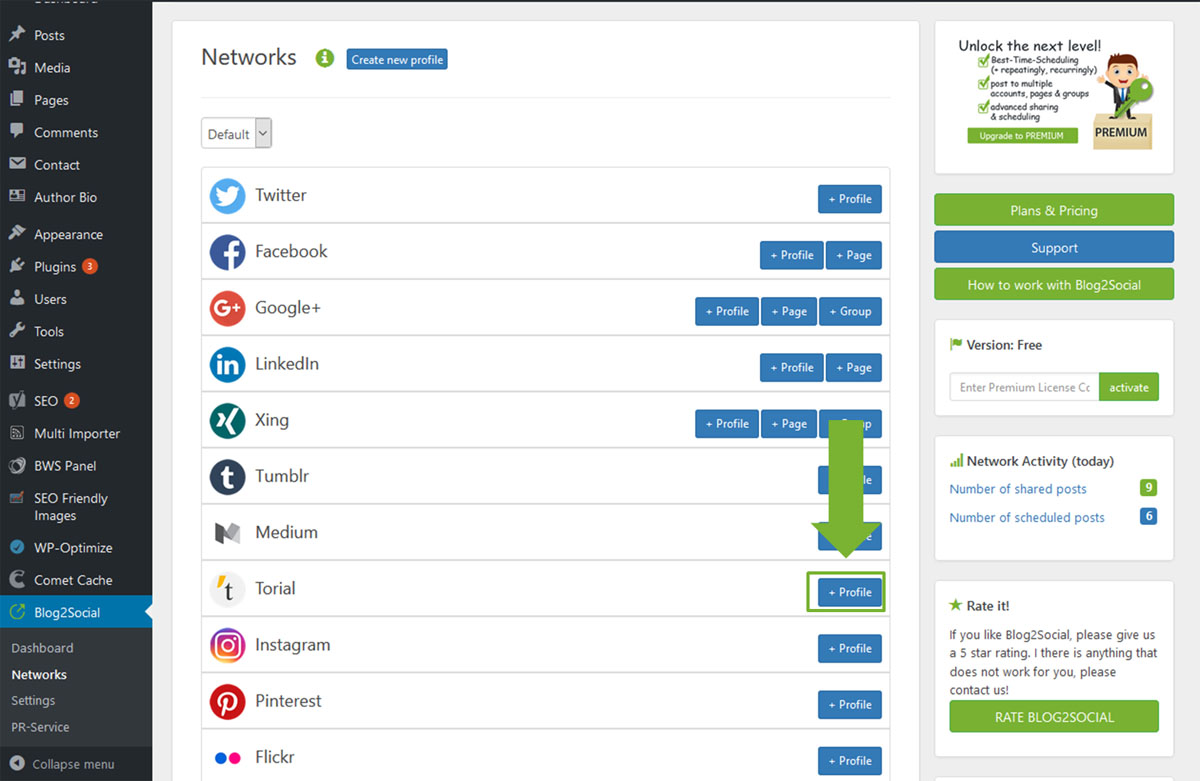Add a Xing profile
The image size is (1200, 781).
tap(727, 424)
